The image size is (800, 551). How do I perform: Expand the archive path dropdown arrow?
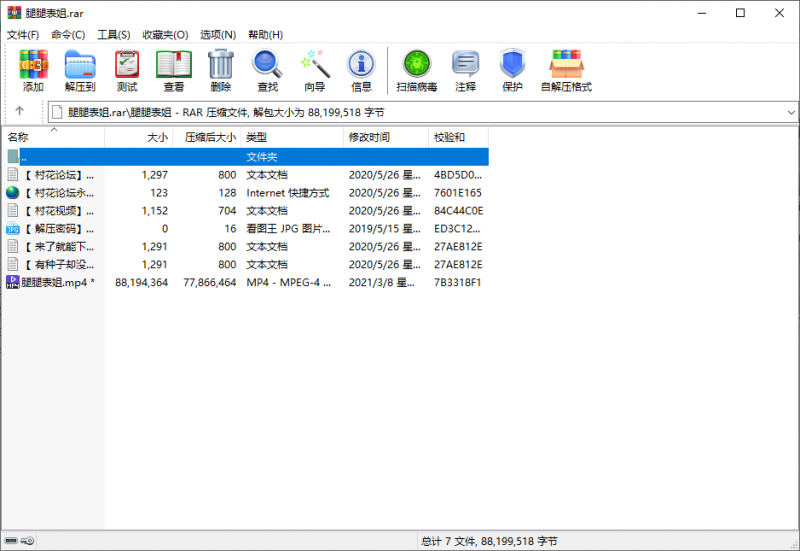pos(791,112)
